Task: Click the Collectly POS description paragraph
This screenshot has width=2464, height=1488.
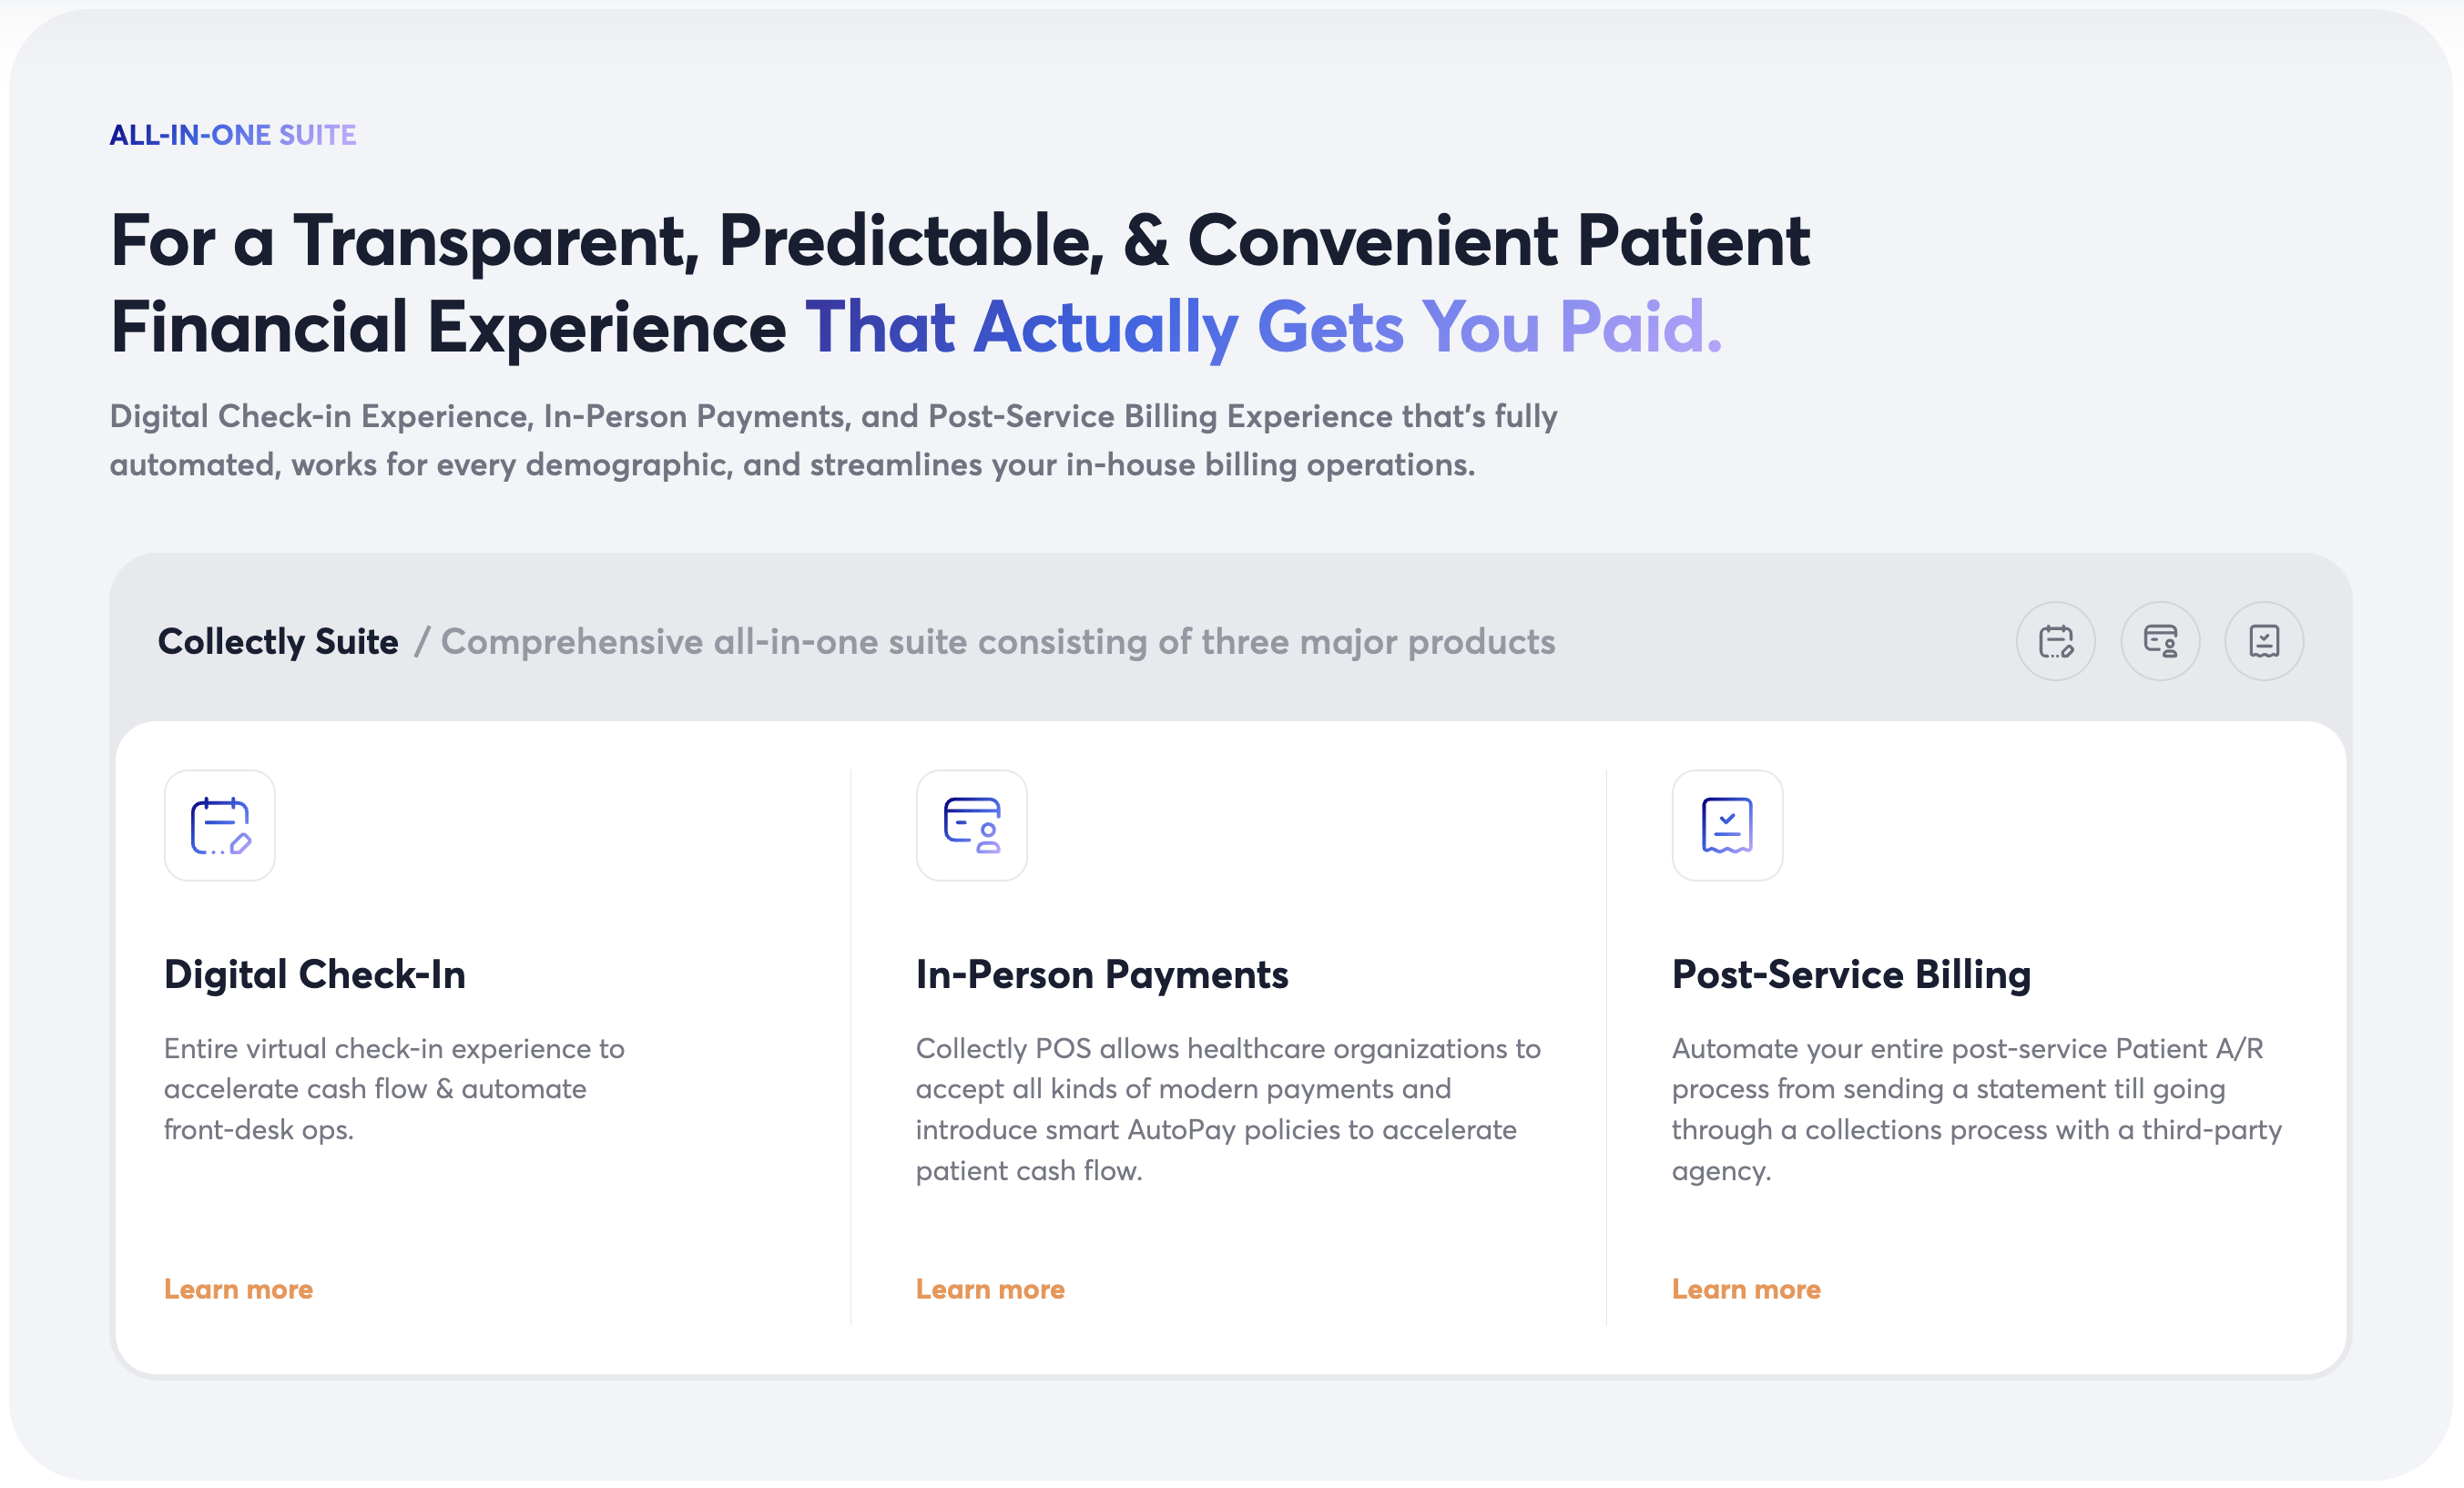Action: tap(1228, 1109)
